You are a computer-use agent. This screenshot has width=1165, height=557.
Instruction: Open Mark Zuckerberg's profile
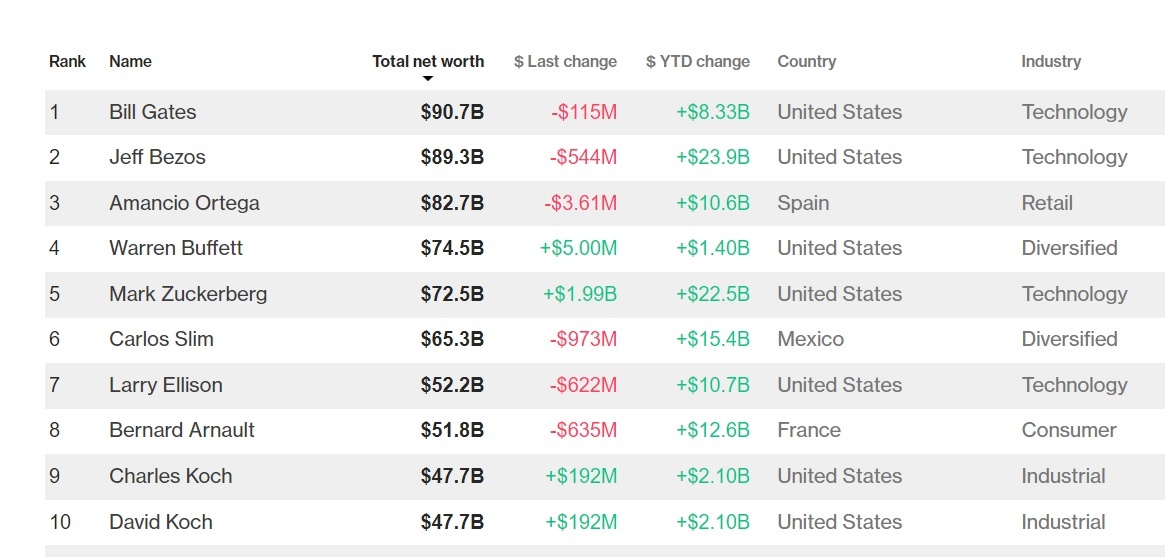[x=188, y=294]
